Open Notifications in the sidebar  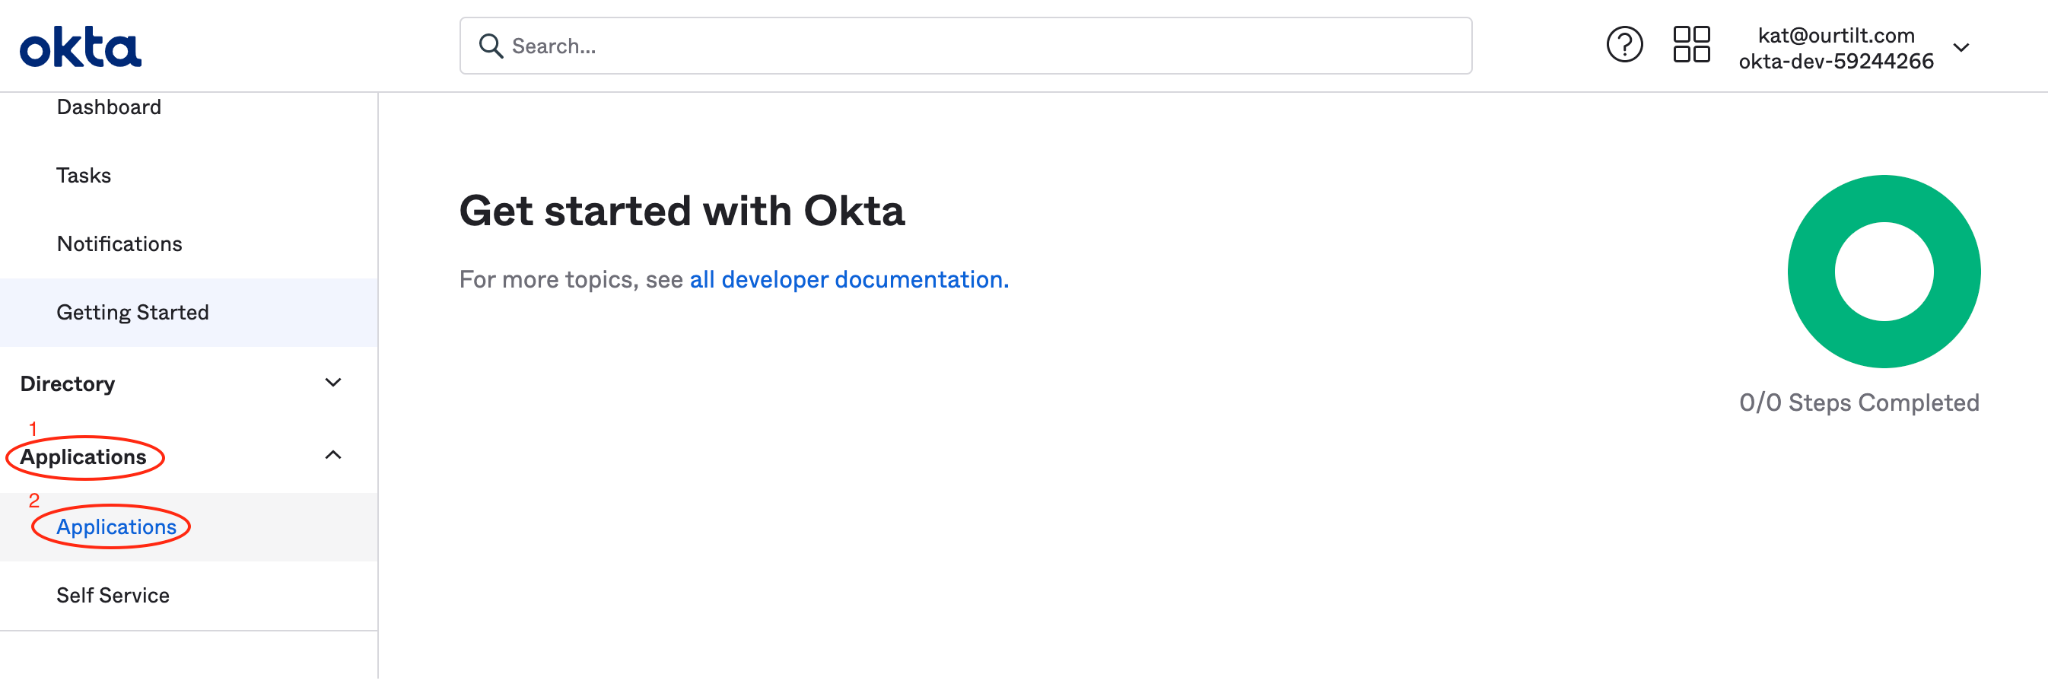(120, 244)
